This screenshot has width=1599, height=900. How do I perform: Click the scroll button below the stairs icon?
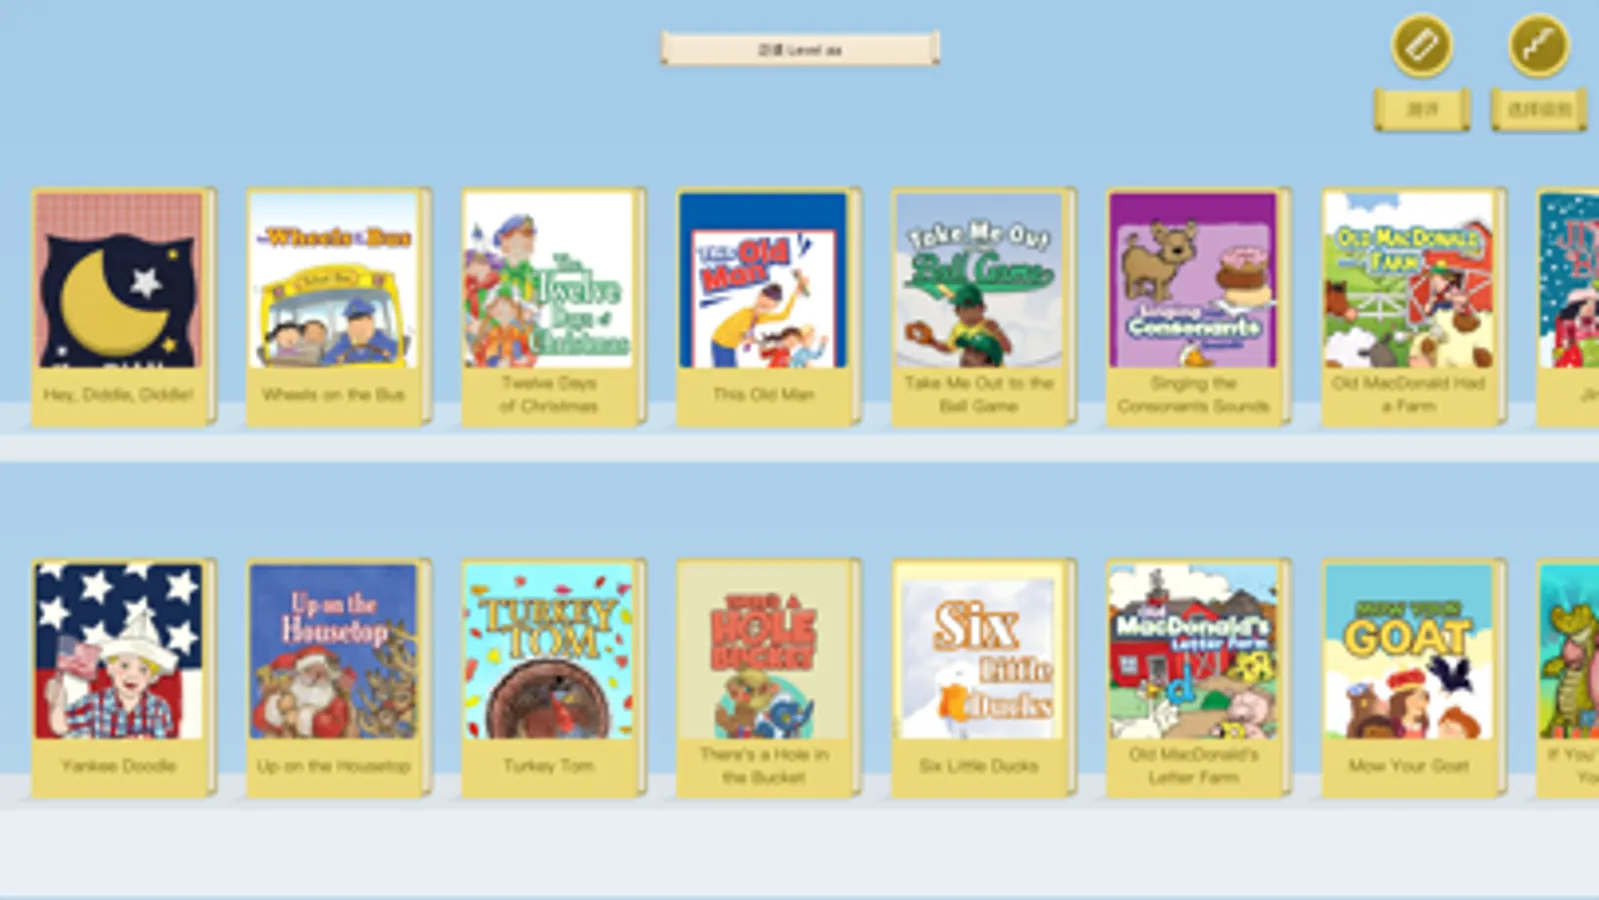(x=1539, y=109)
